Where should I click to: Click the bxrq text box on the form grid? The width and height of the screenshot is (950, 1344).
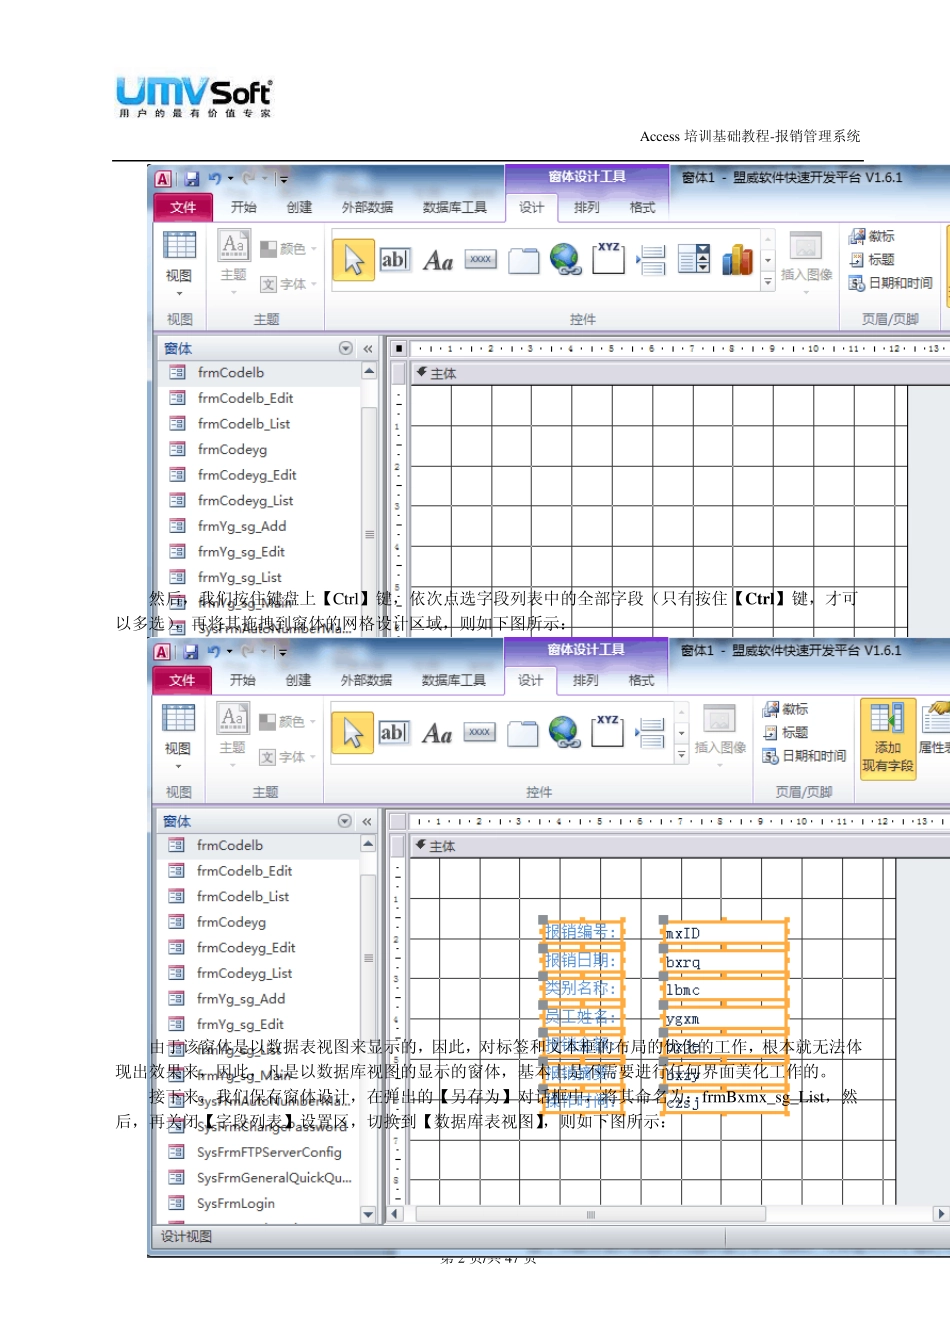point(725,962)
